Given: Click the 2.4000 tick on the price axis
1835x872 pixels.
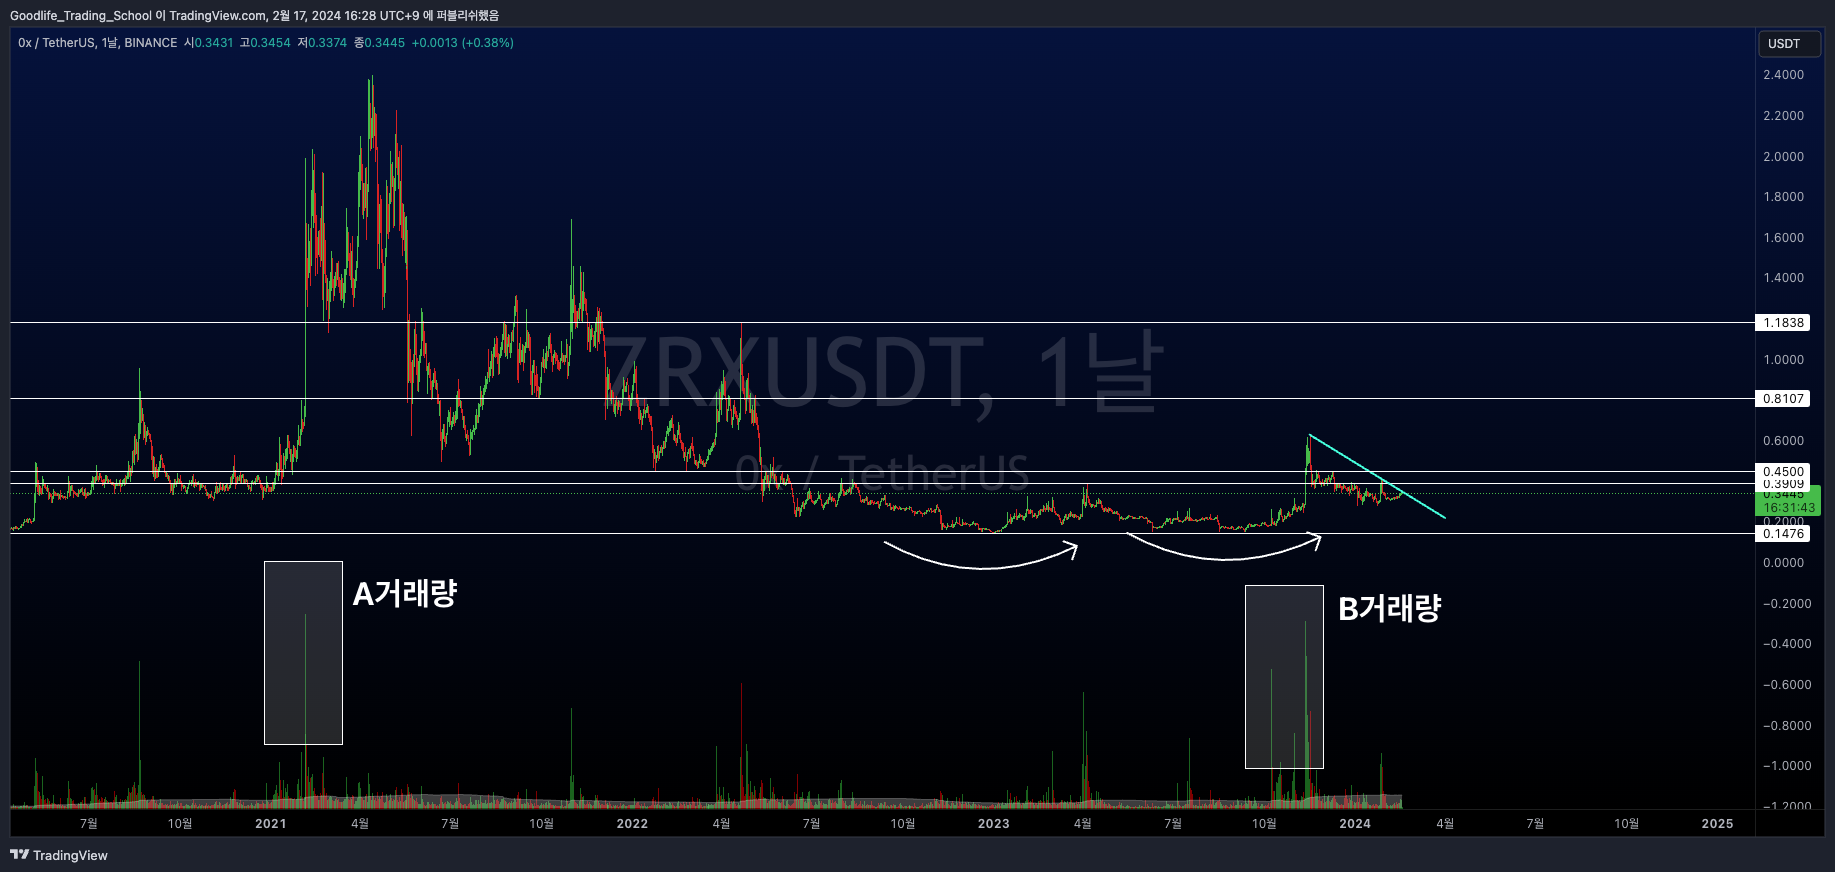Looking at the screenshot, I should [1783, 75].
